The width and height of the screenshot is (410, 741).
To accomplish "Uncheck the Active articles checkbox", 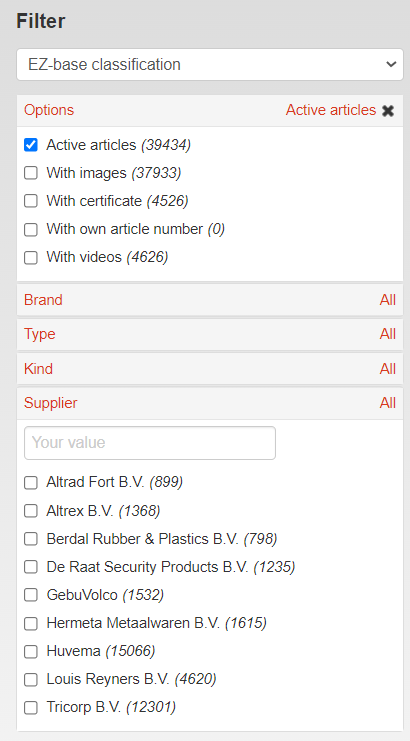I will (x=31, y=145).
